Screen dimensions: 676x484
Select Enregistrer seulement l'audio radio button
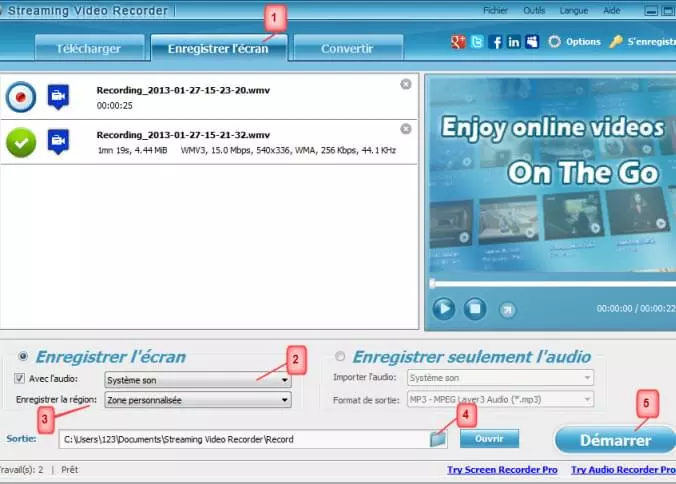tap(340, 356)
